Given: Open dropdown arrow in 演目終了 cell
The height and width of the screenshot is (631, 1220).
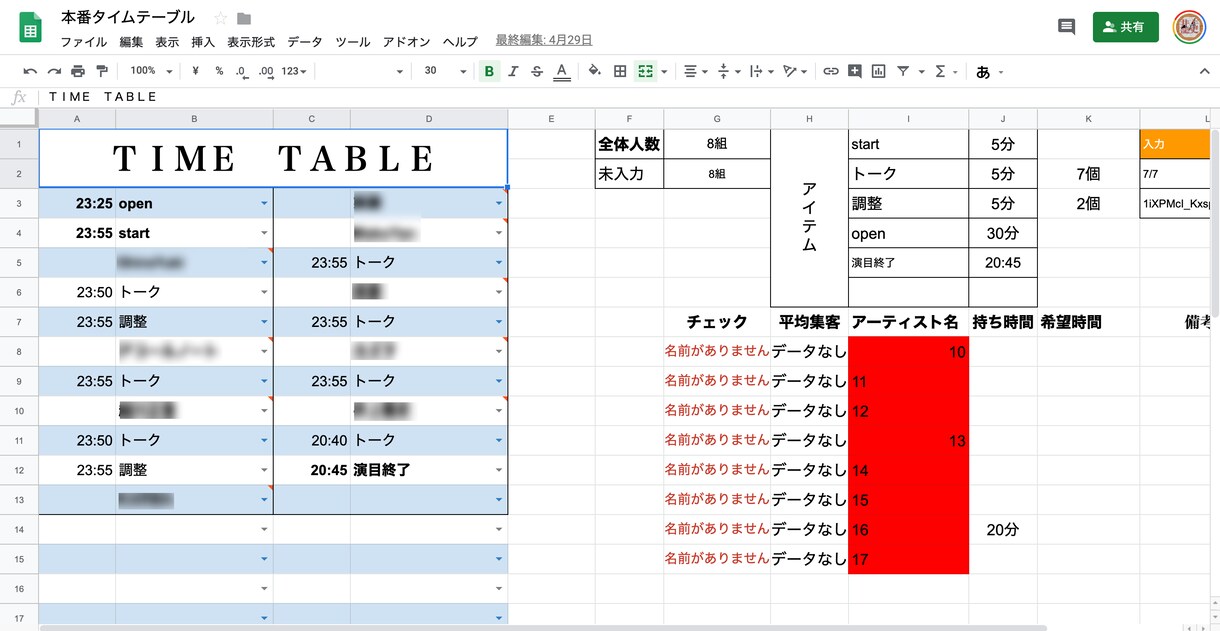Looking at the screenshot, I should click(498, 470).
